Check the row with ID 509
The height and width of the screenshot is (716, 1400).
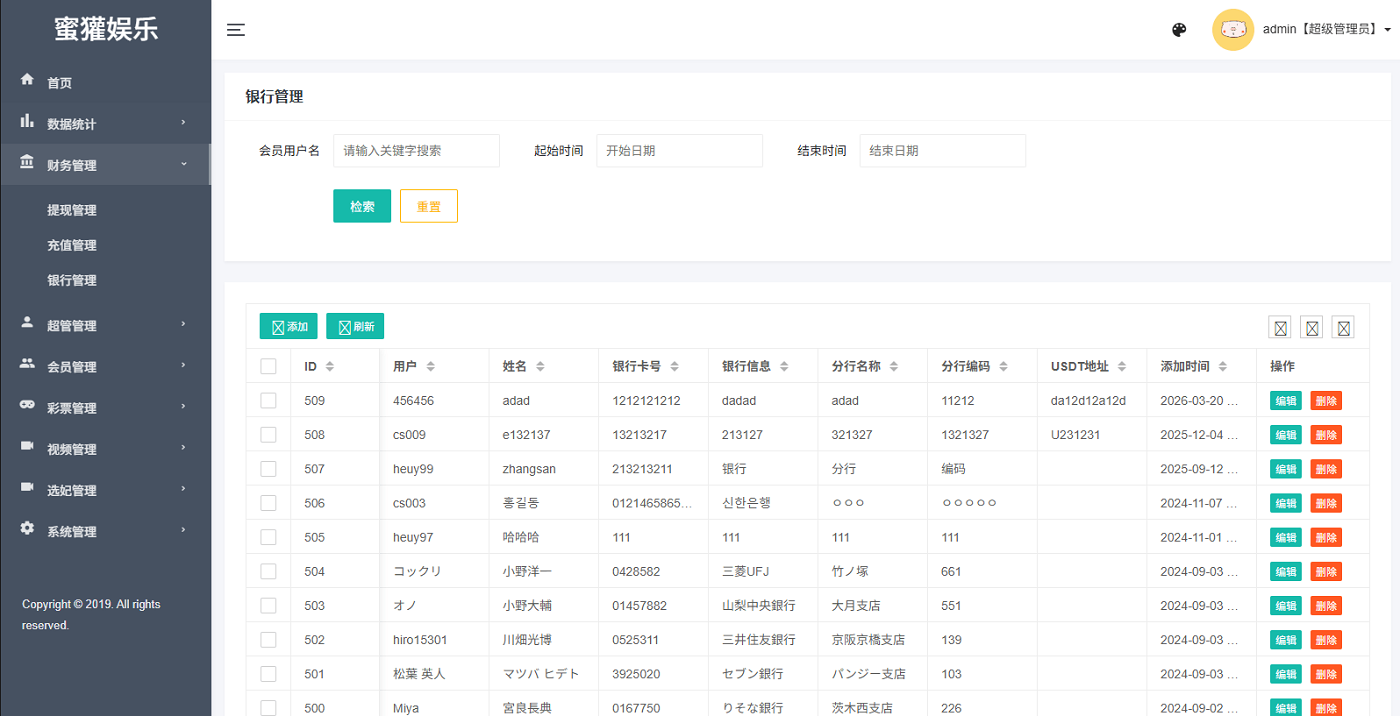pyautogui.click(x=268, y=400)
